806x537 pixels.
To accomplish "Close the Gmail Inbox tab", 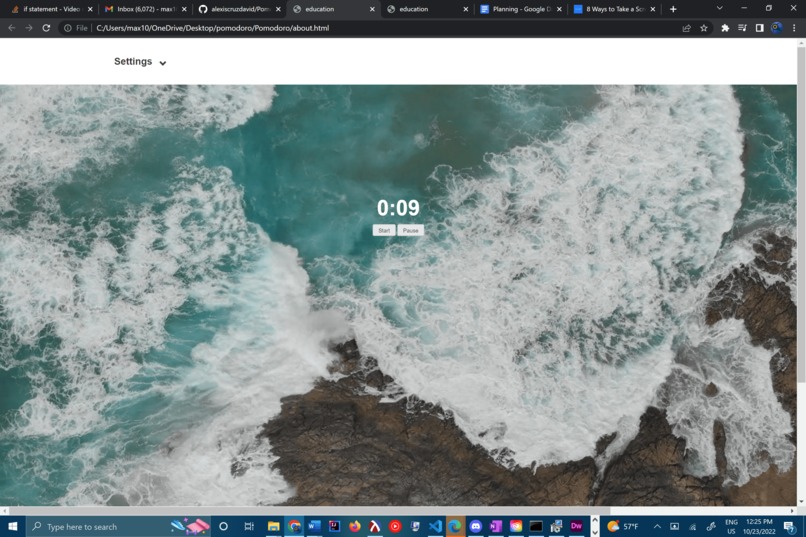I will pos(184,9).
